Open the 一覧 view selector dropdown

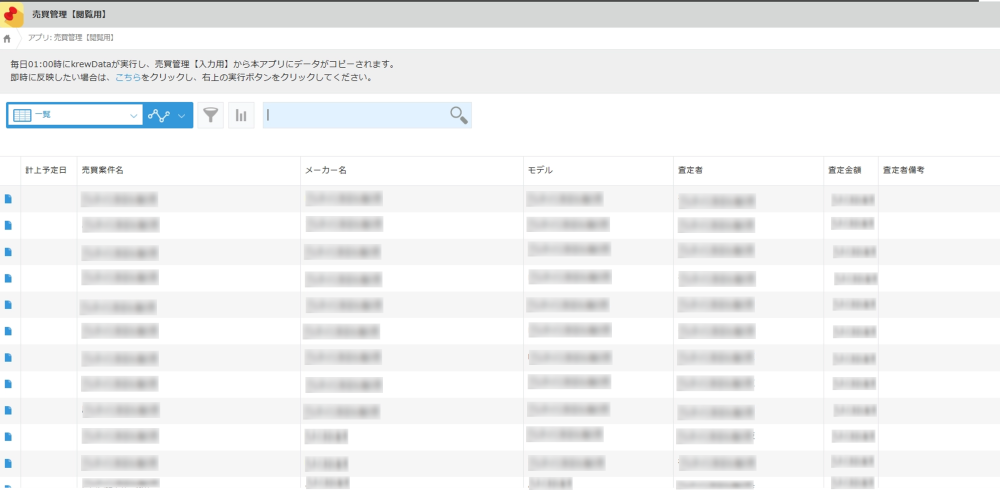(75, 115)
